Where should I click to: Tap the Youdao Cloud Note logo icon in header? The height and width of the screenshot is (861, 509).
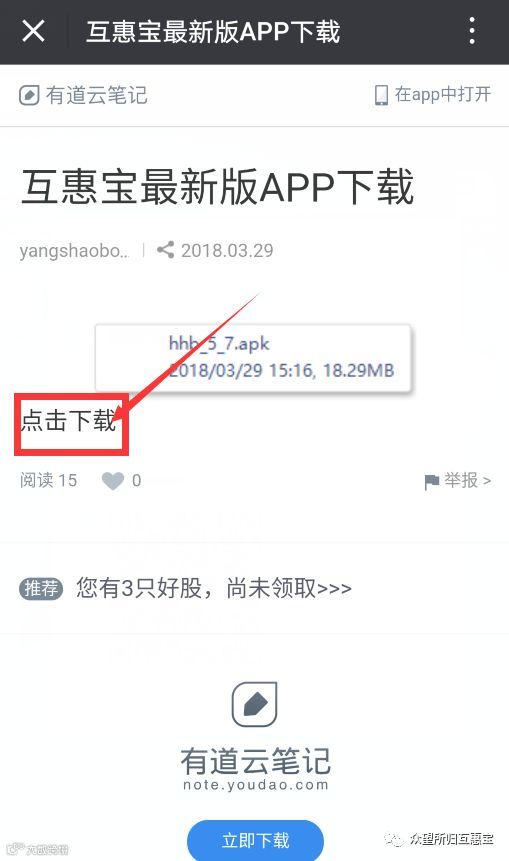[29, 95]
